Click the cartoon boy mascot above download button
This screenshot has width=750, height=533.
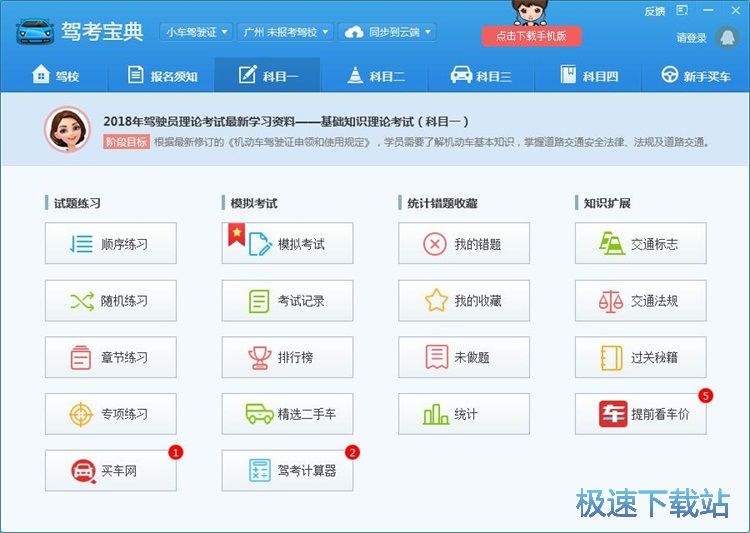pos(530,12)
